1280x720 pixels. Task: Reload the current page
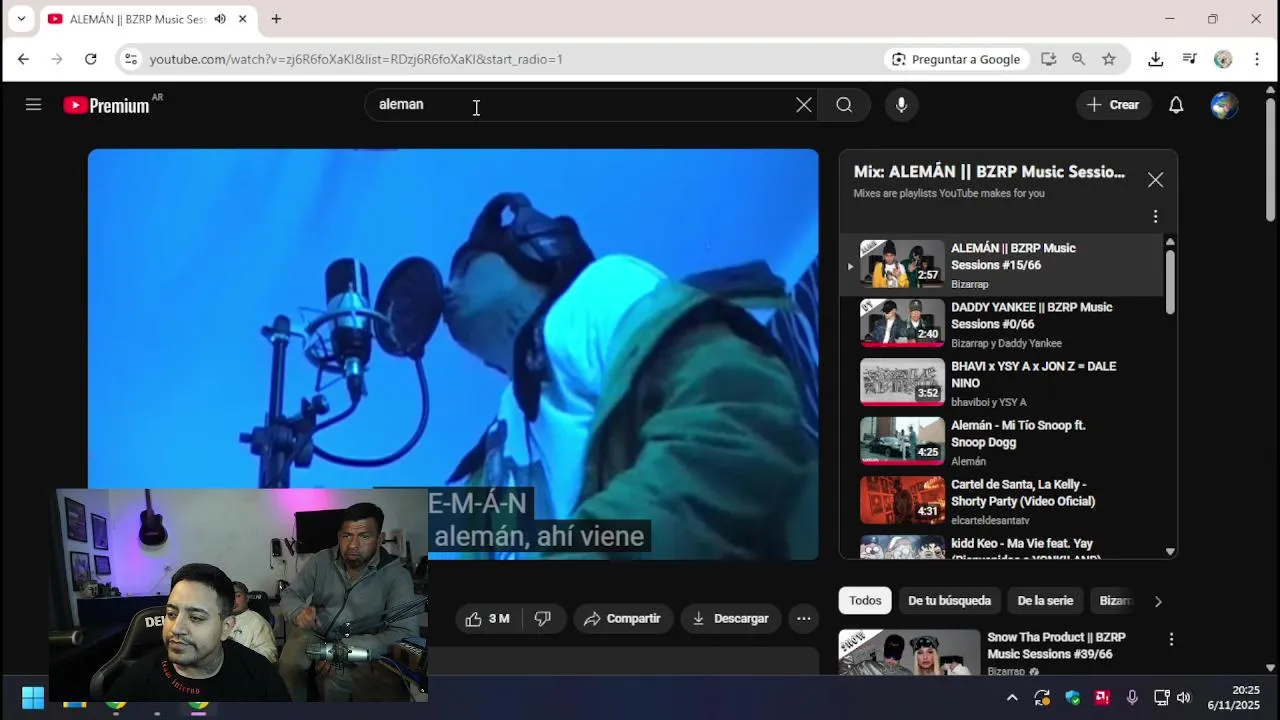click(91, 59)
